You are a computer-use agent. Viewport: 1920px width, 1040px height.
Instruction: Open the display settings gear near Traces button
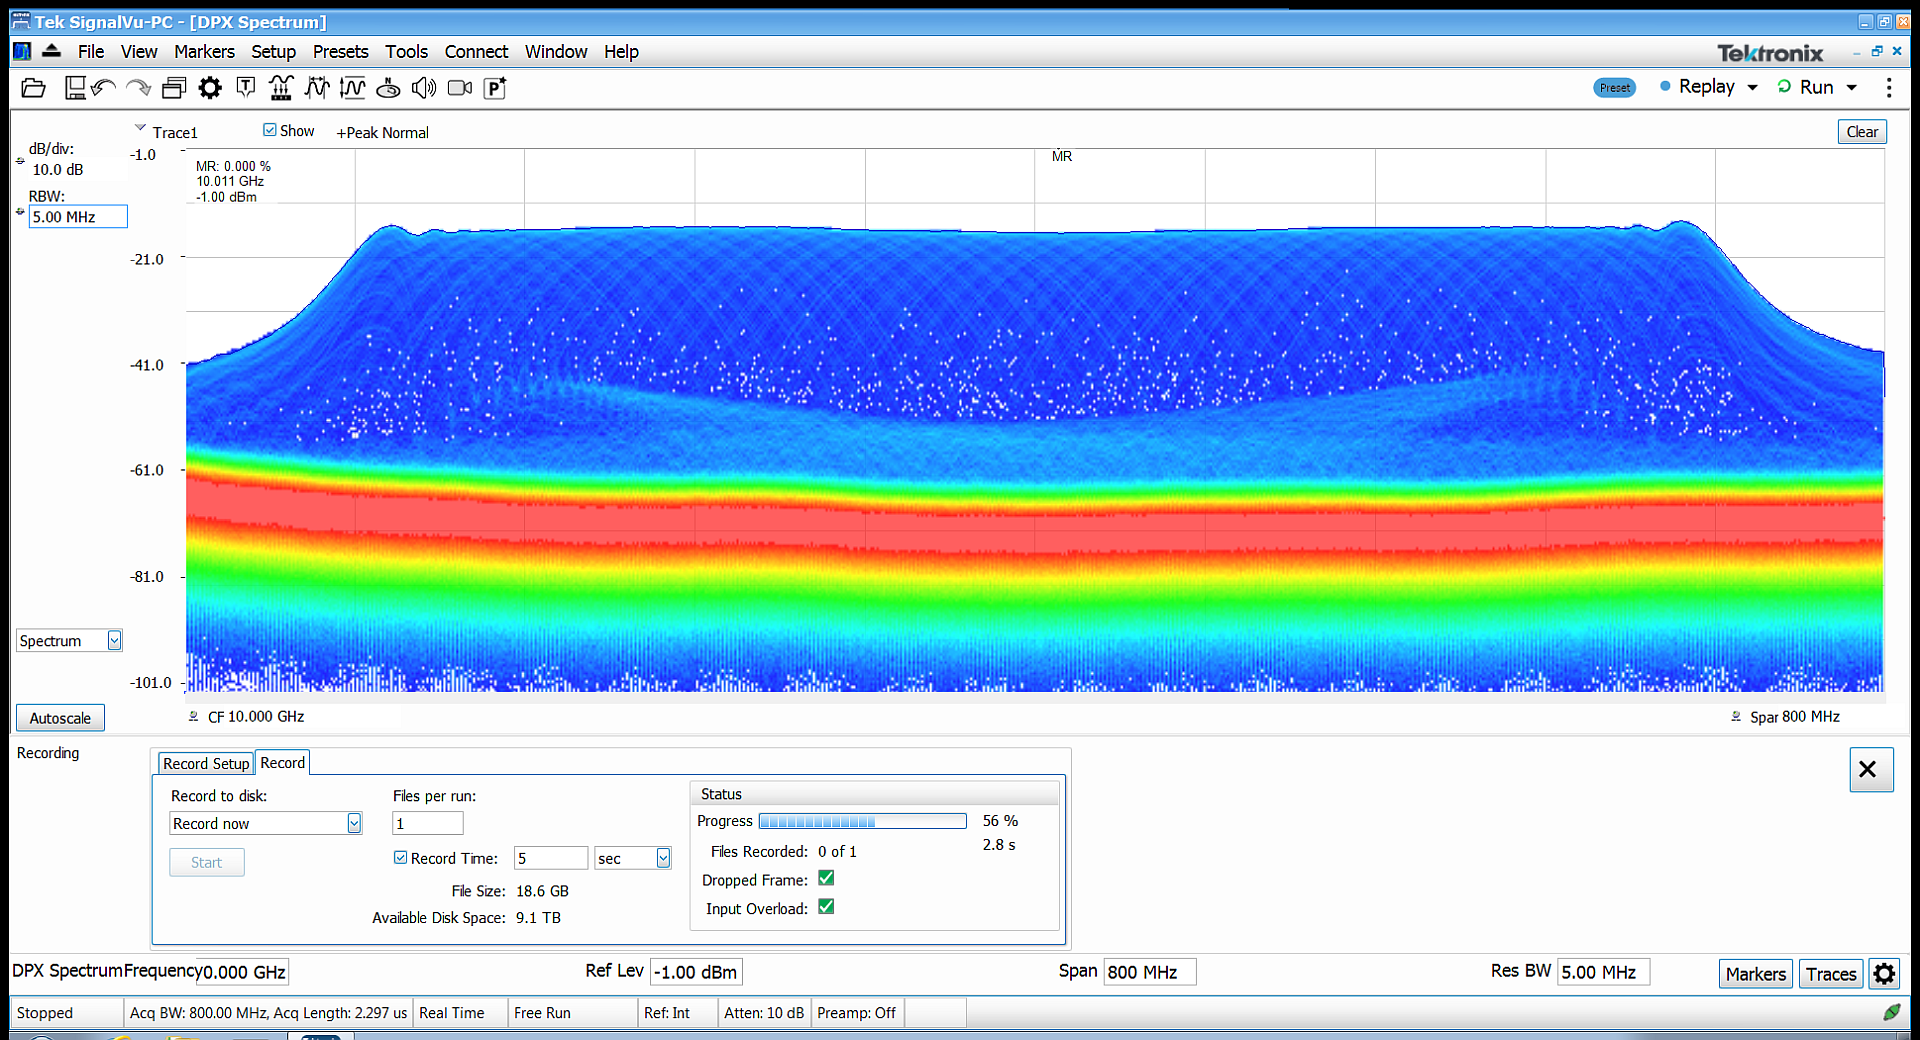1884,972
